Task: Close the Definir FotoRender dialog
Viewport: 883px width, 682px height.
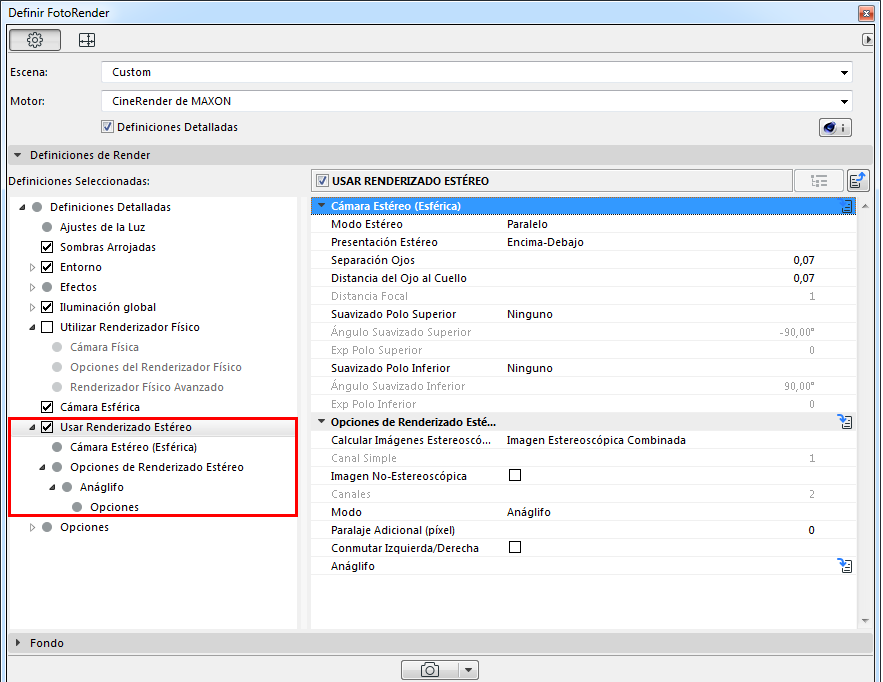Action: point(866,12)
